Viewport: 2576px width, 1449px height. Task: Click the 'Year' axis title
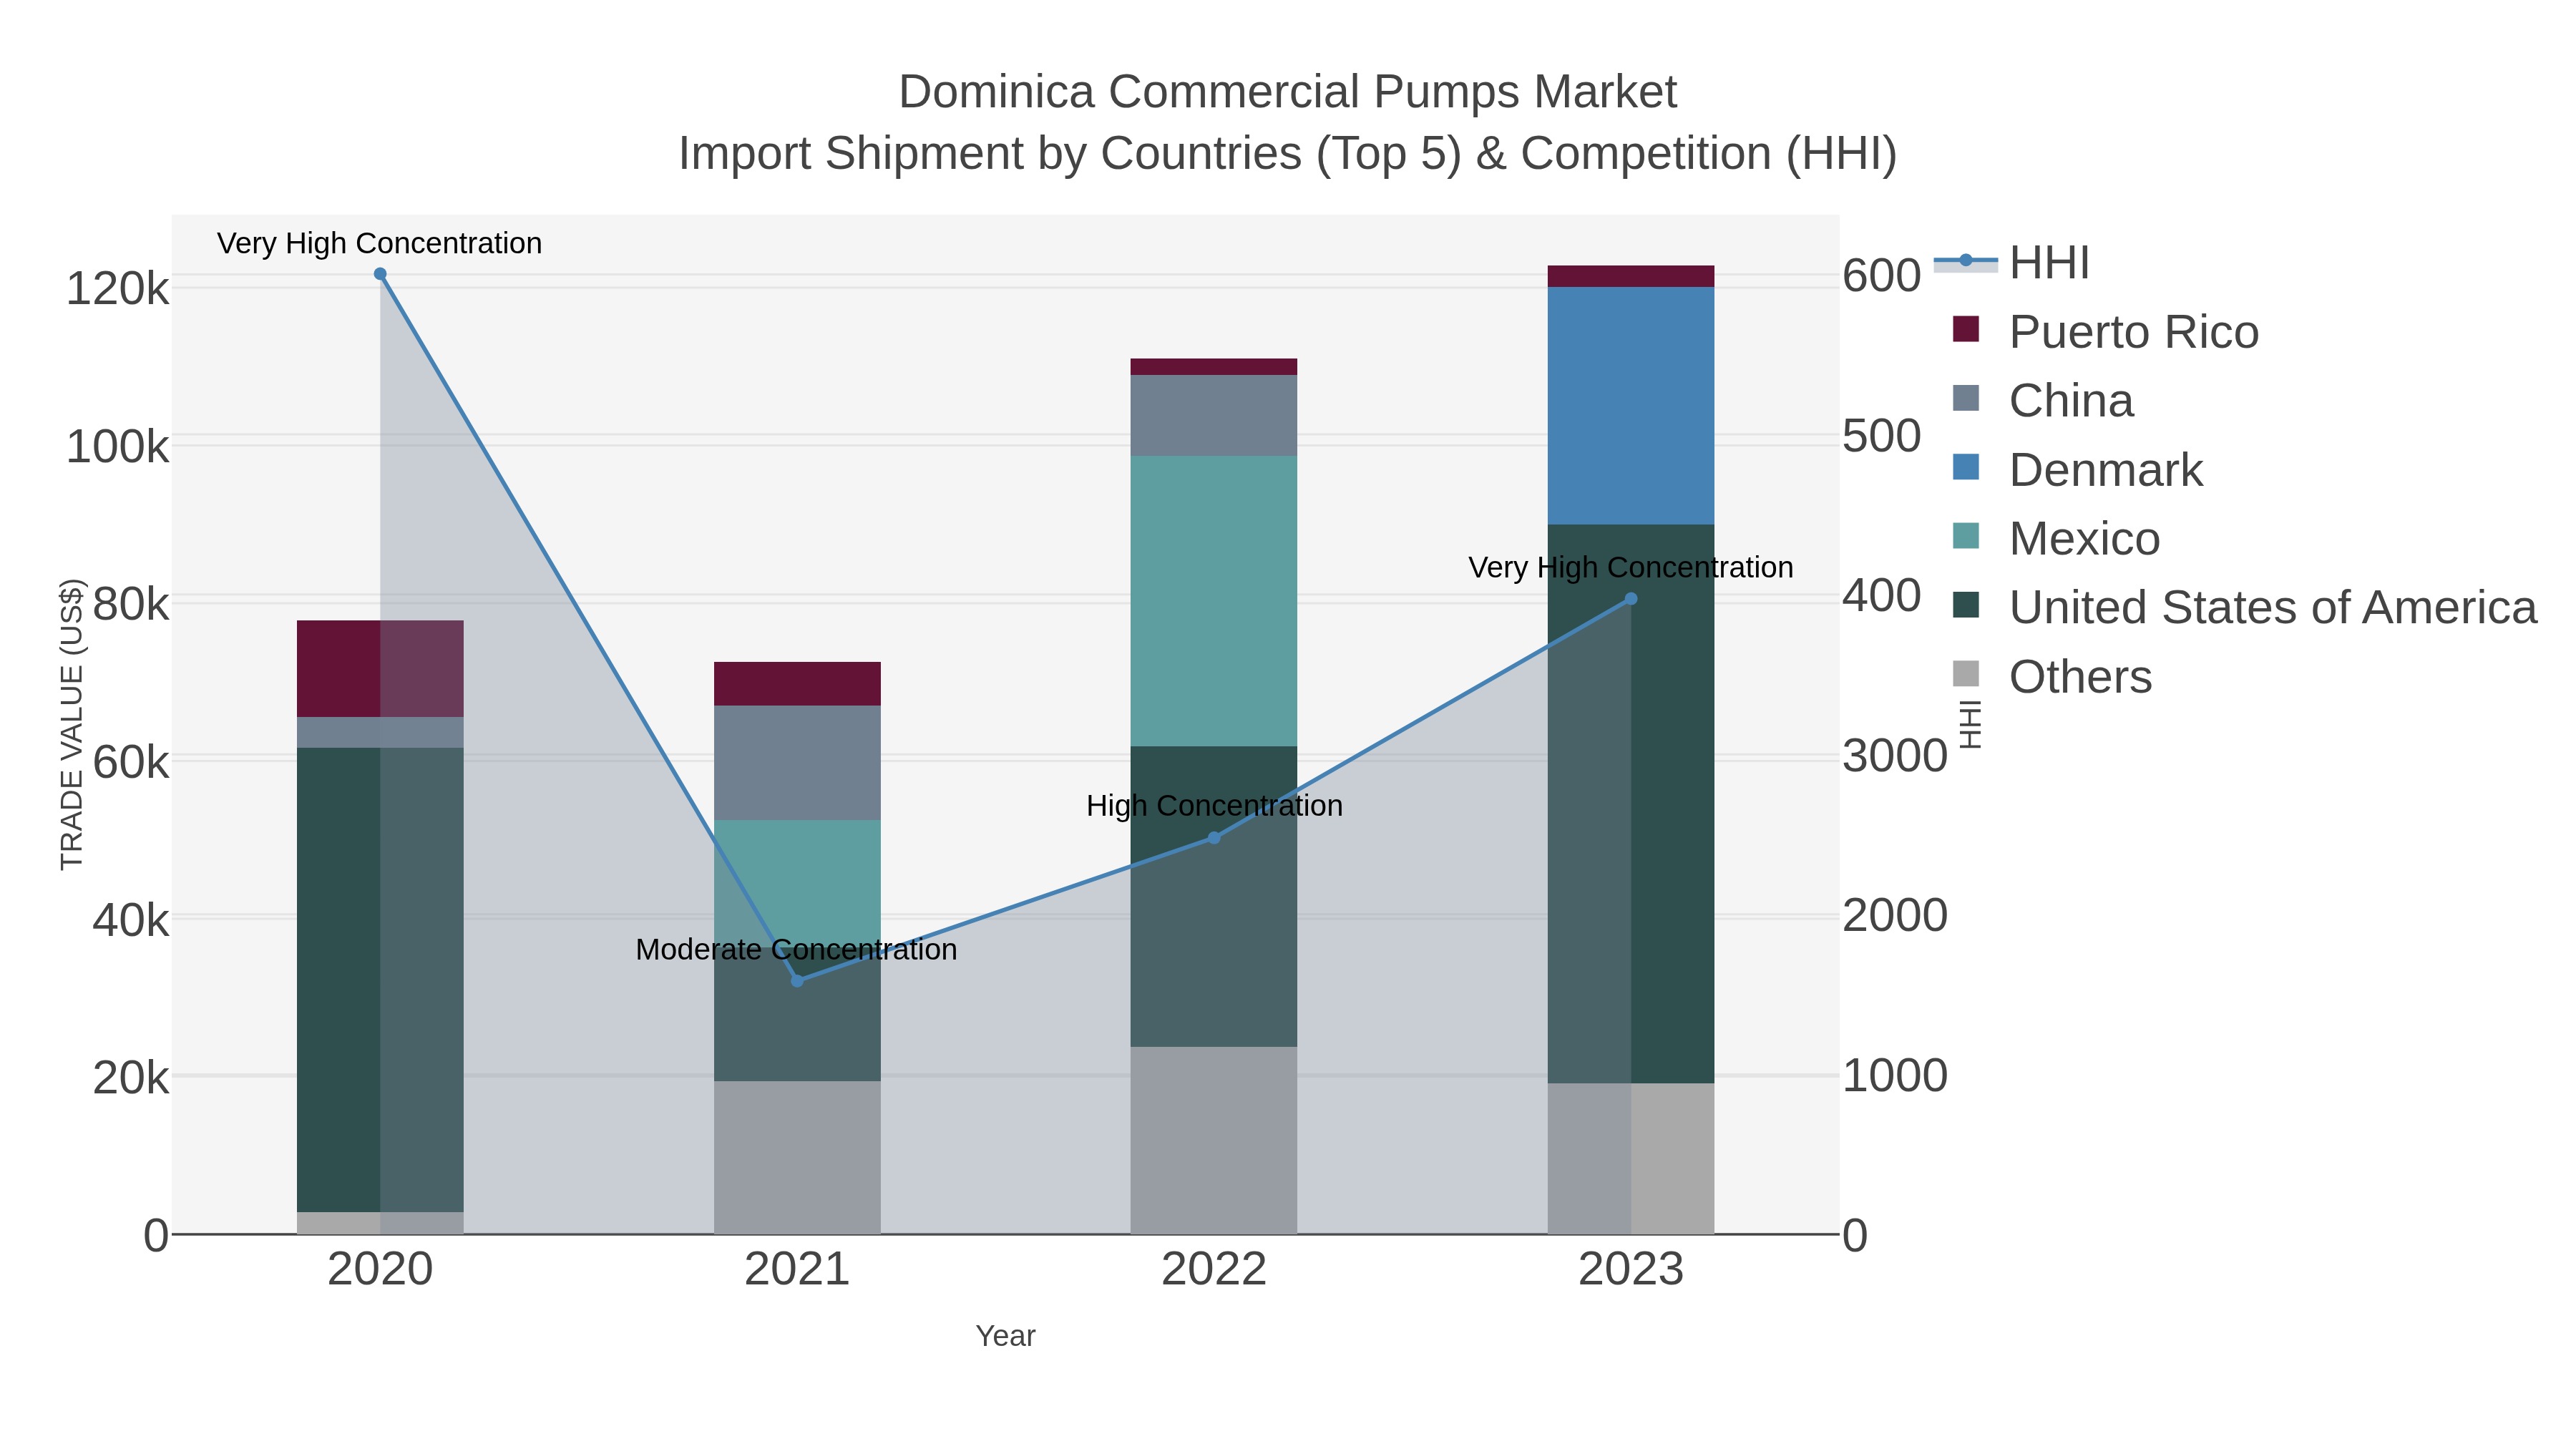1005,1336
